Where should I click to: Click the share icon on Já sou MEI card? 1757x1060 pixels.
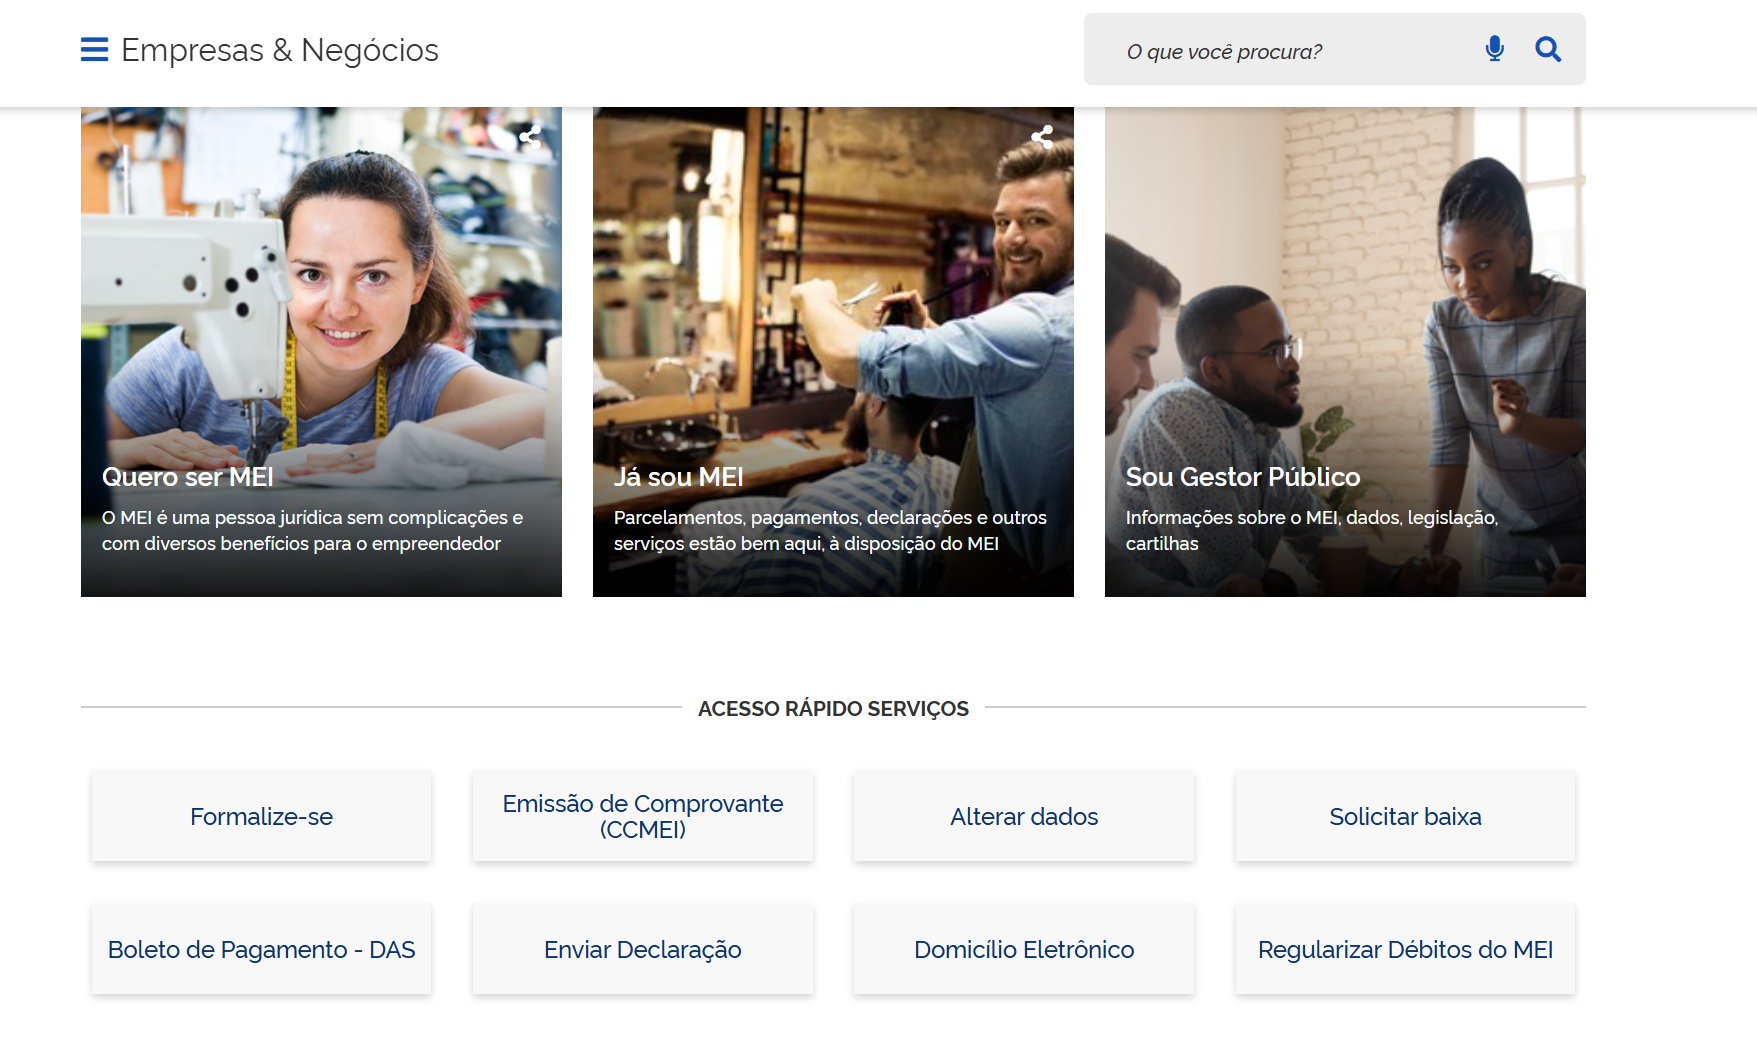tap(1042, 136)
